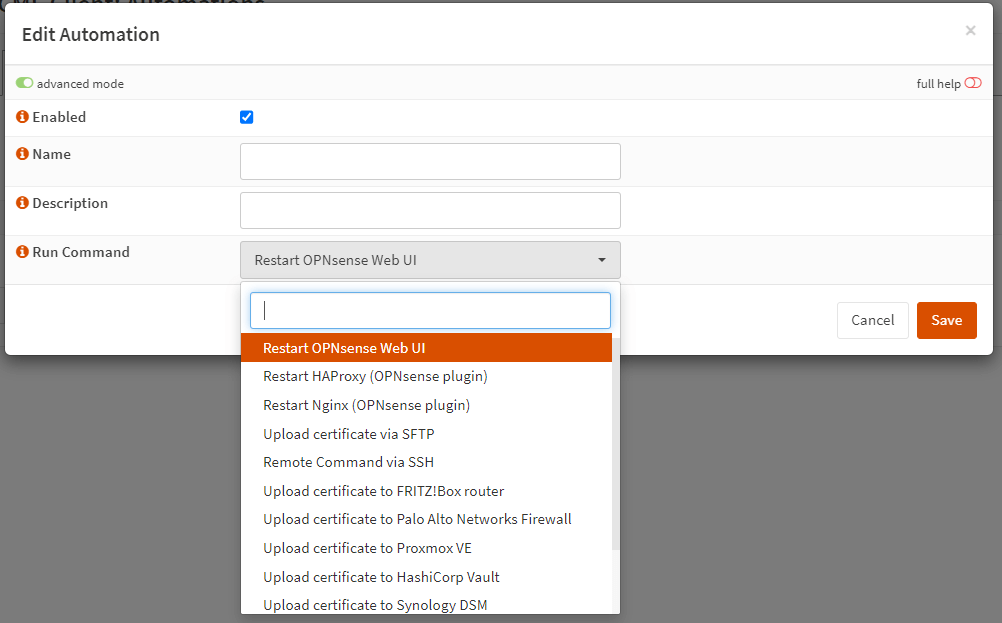The image size is (1002, 623).
Task: Click the info icon beside Enabled
Action: pos(22,117)
